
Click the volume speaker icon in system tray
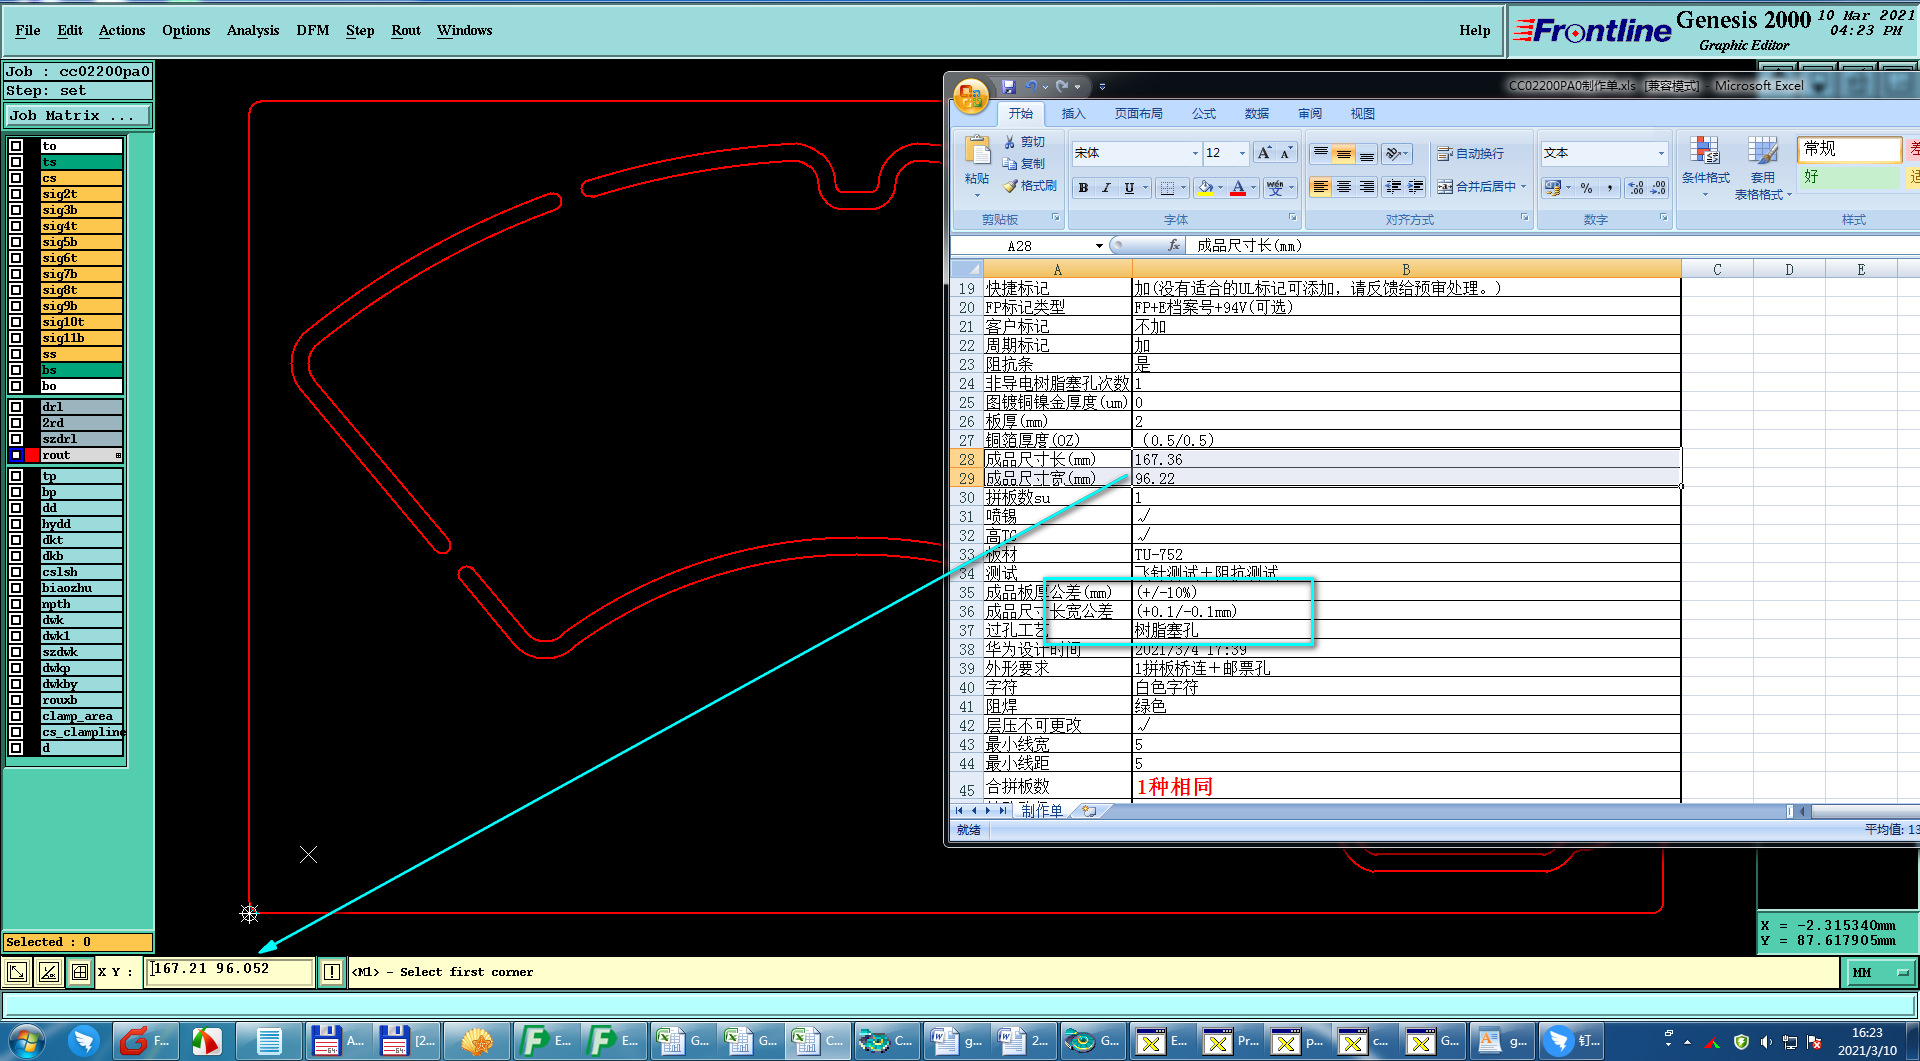click(1766, 1042)
